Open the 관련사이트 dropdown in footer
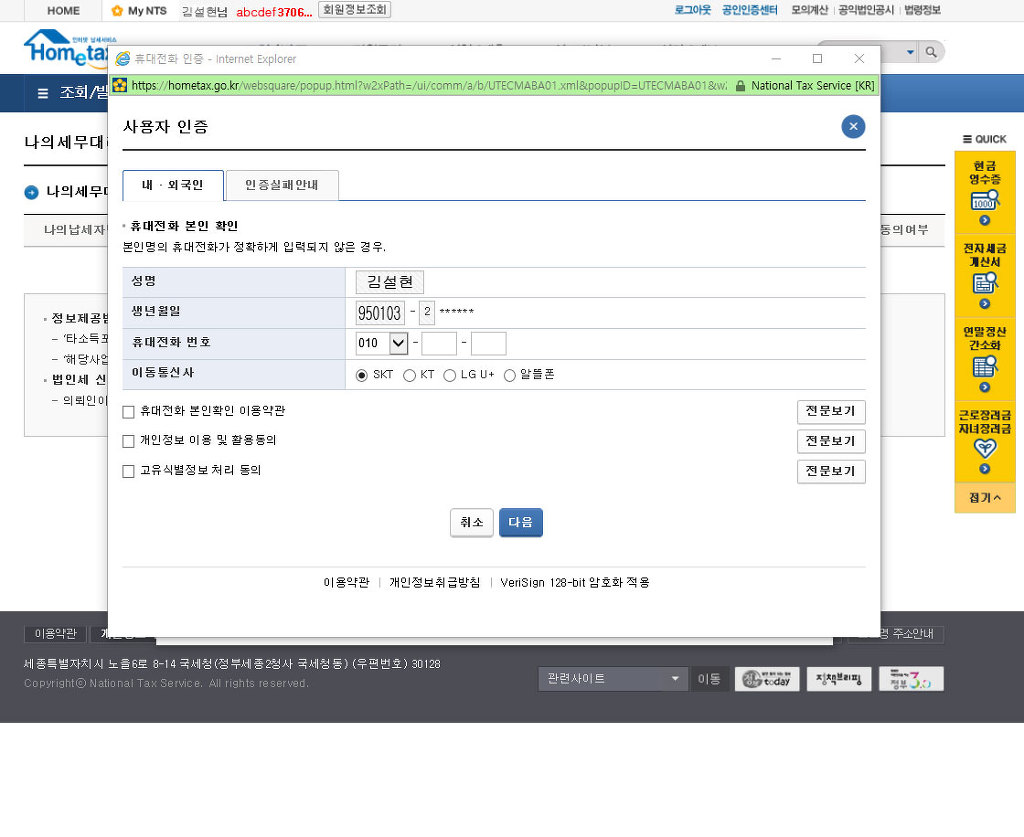This screenshot has width=1024, height=837. 612,679
